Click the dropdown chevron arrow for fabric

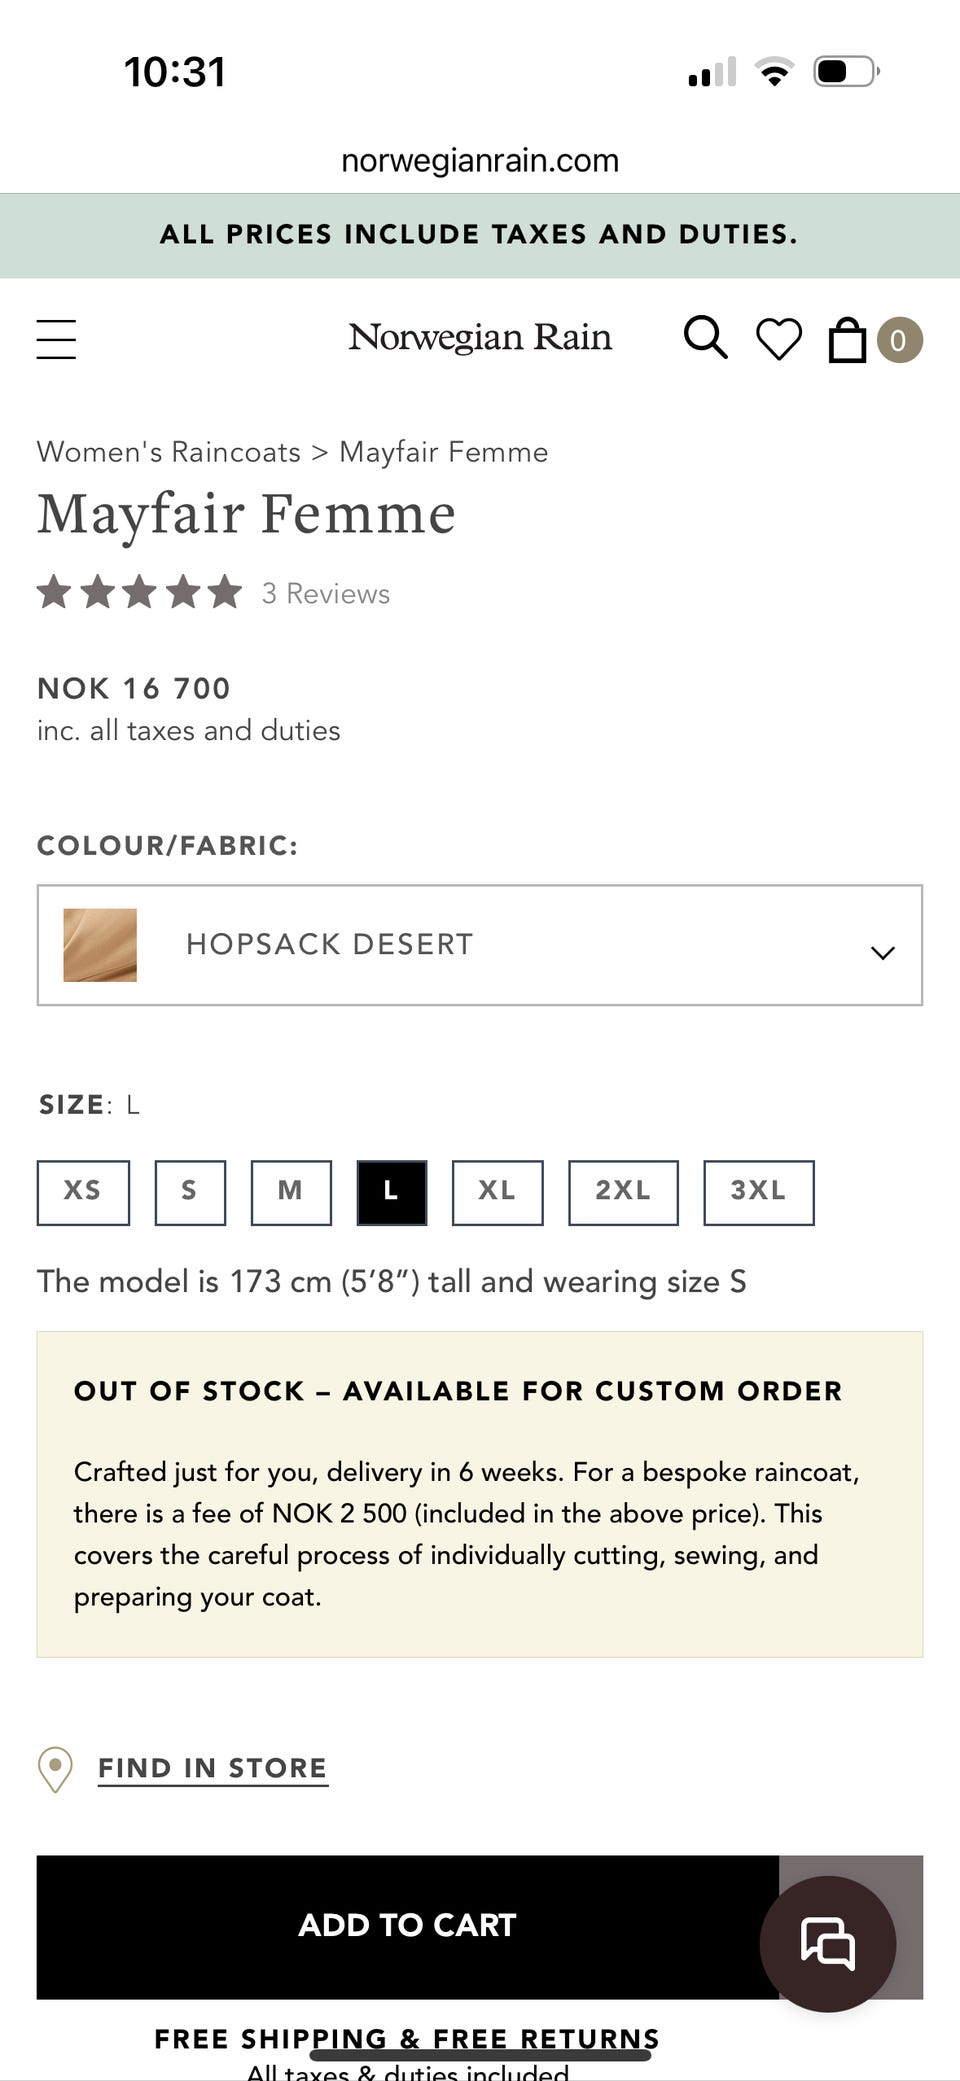(882, 952)
